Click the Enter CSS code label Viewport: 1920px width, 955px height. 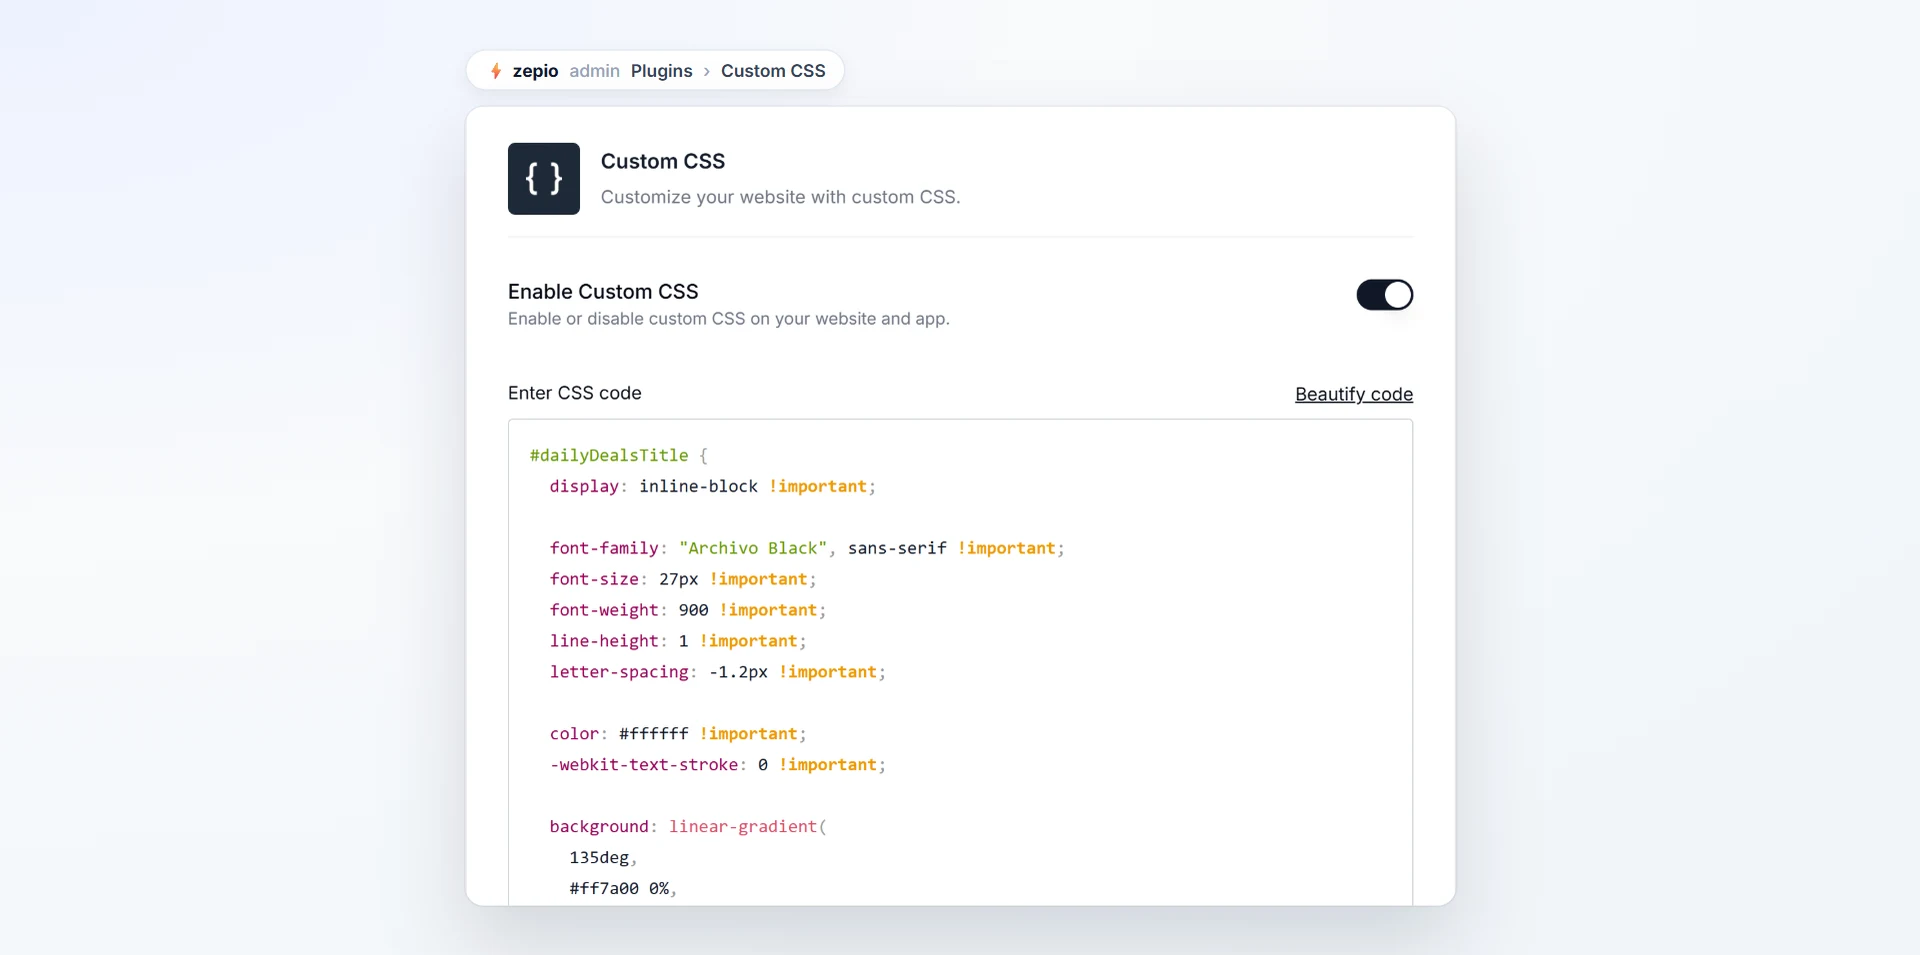[574, 393]
